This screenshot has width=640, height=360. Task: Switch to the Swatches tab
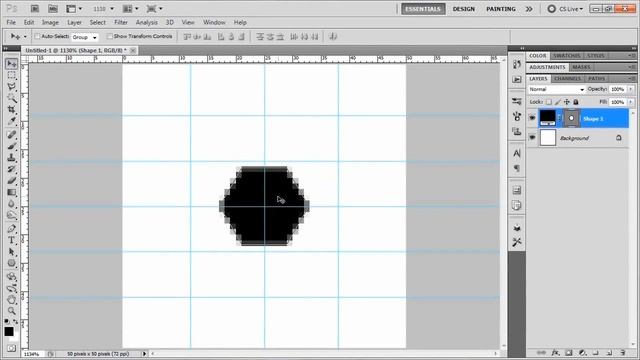tap(567, 56)
